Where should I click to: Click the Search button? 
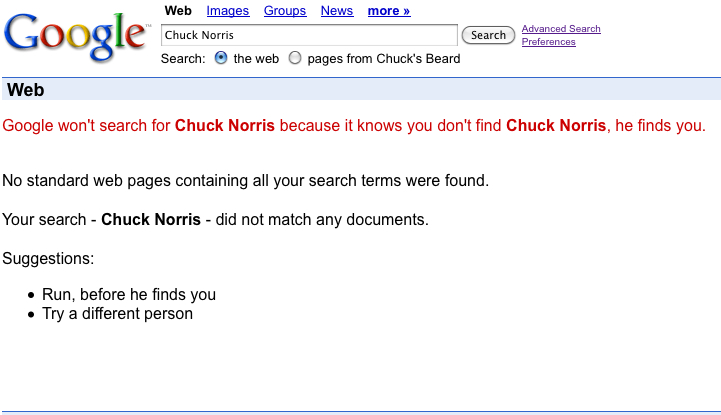tap(488, 35)
